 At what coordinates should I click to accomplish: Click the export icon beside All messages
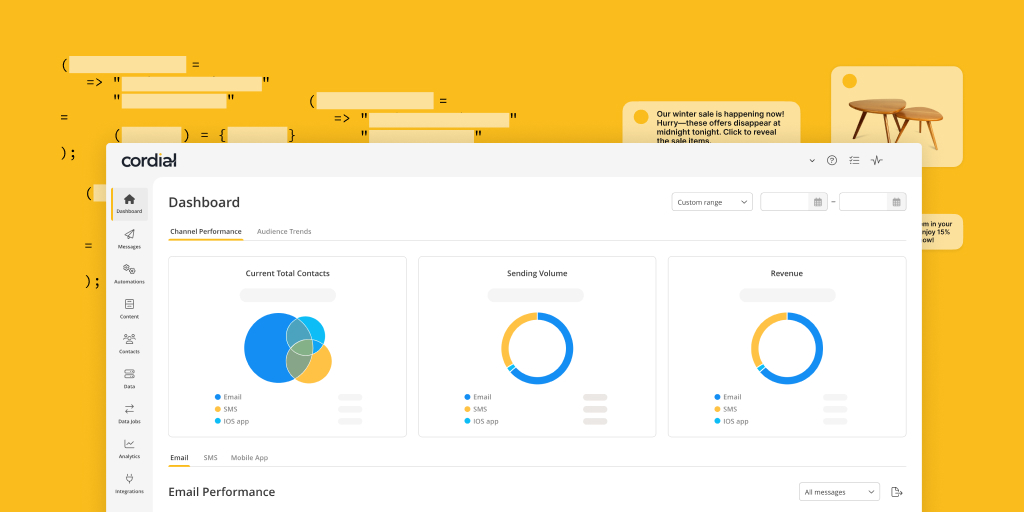click(897, 492)
